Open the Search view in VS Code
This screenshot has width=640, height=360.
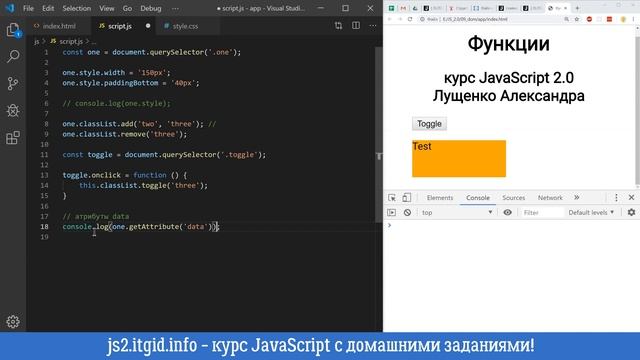click(13, 56)
